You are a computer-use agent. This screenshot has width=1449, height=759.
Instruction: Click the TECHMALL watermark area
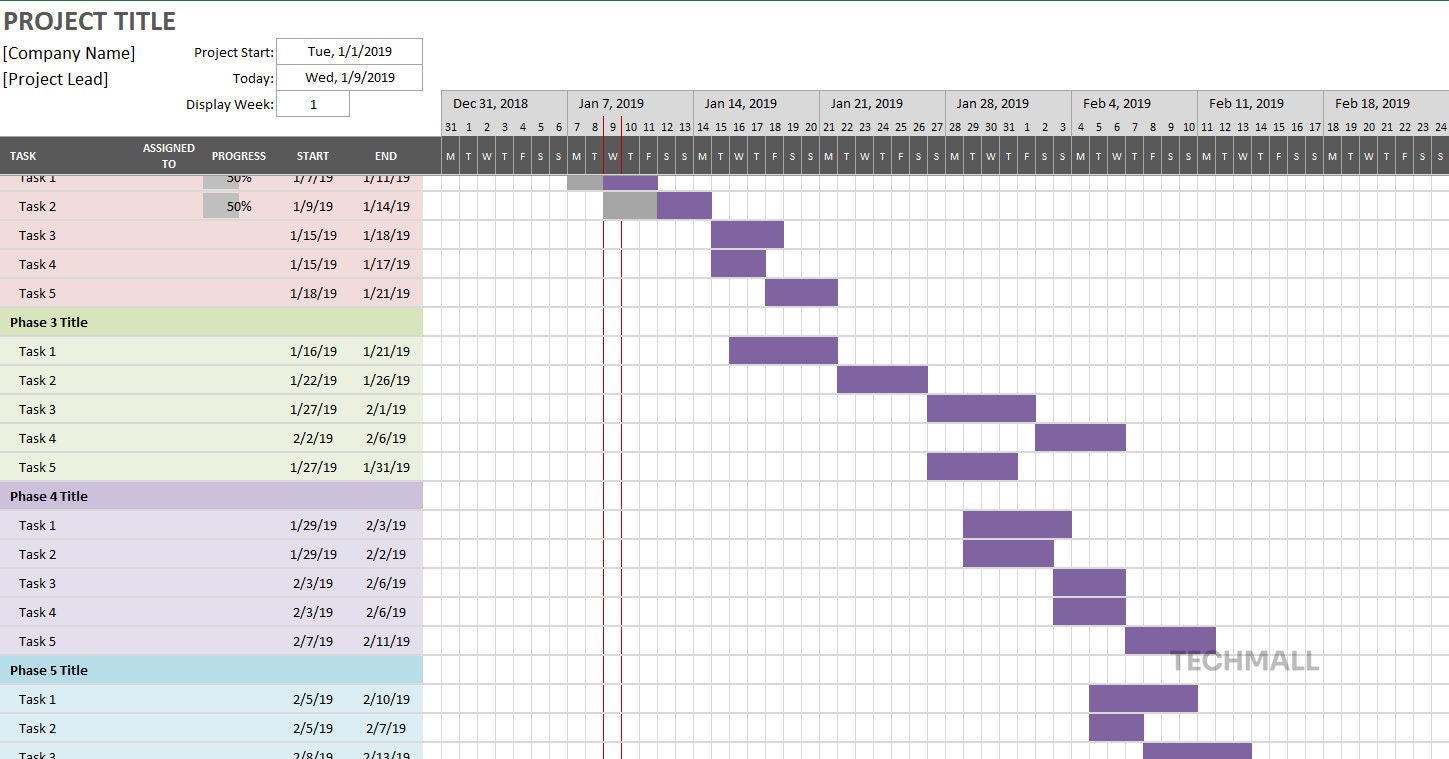[1243, 661]
